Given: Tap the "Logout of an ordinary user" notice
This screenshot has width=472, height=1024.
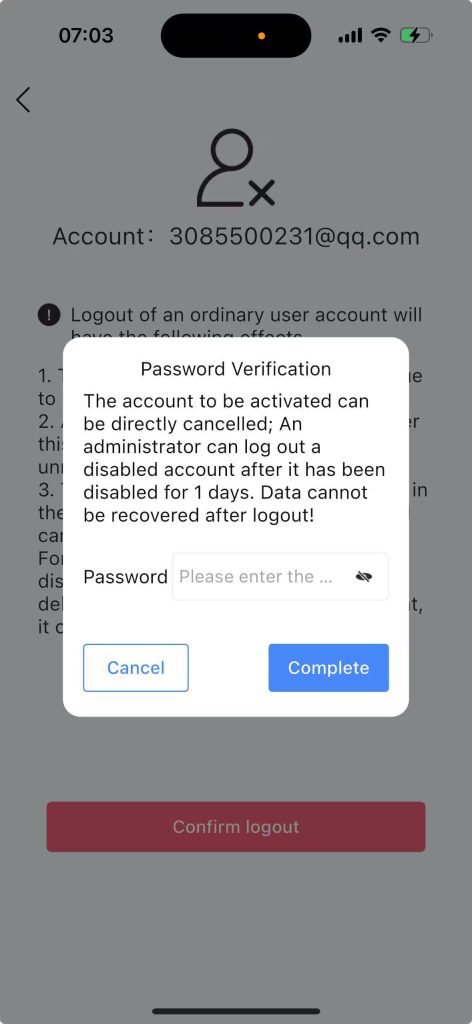Looking at the screenshot, I should pos(246,315).
